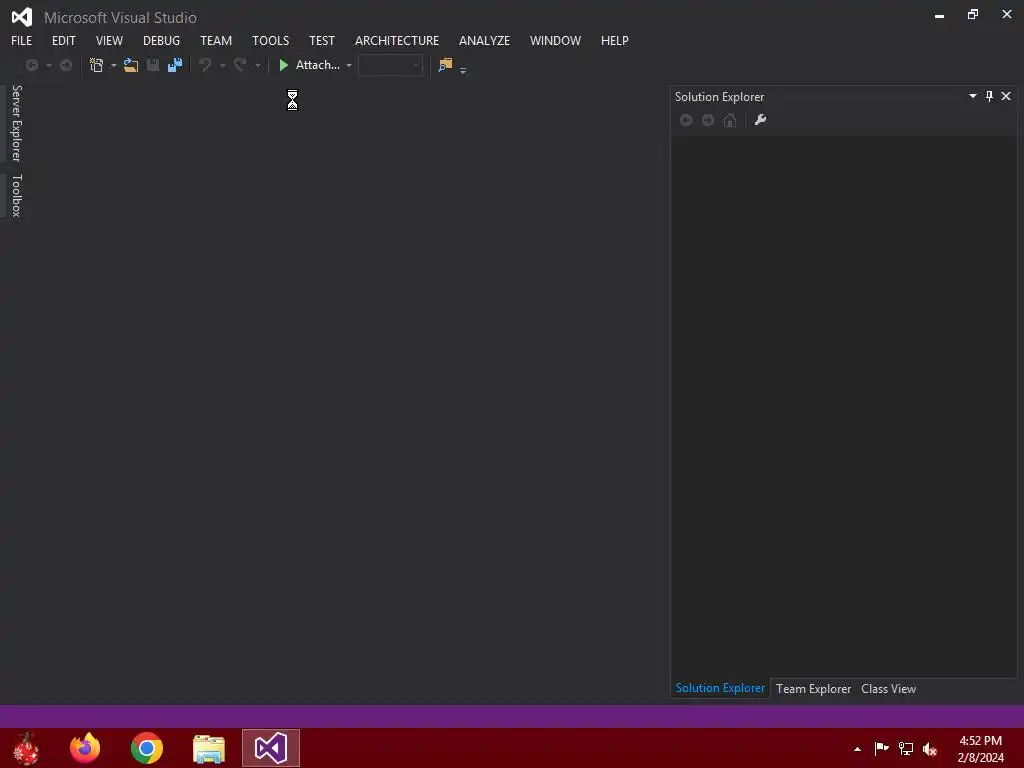1024x768 pixels.
Task: Open the DEBUG menu
Action: (x=161, y=40)
